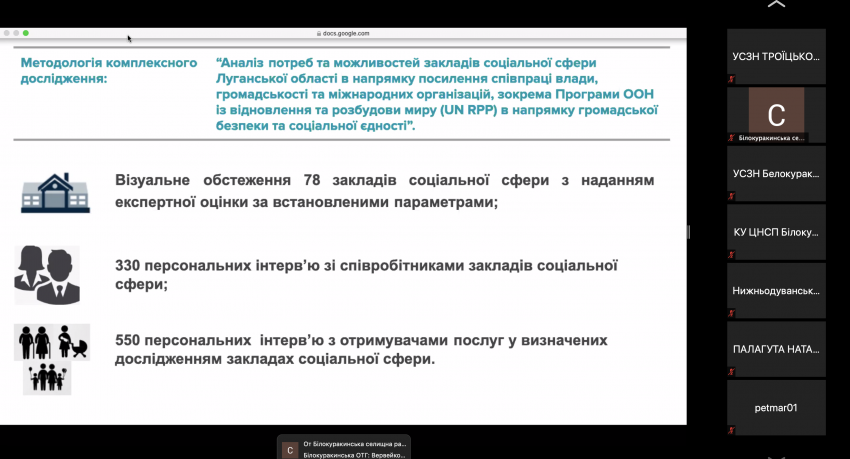This screenshot has height=459, width=850.
Task: Click the heading Методологія комплексного дослідження
Action: [109, 70]
